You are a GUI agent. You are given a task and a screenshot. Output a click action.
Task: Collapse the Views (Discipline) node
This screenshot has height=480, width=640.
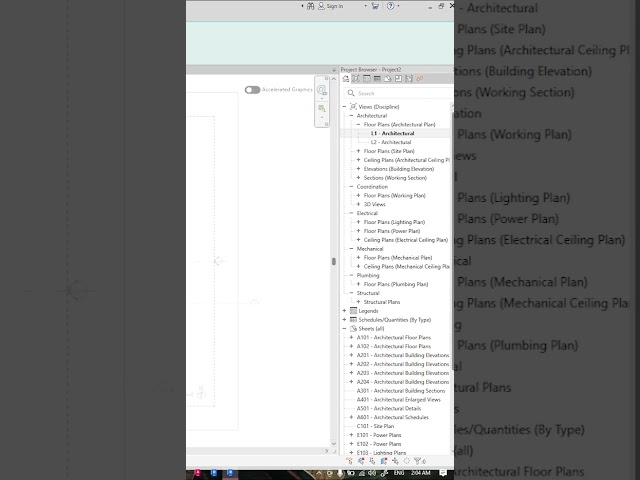pos(344,107)
